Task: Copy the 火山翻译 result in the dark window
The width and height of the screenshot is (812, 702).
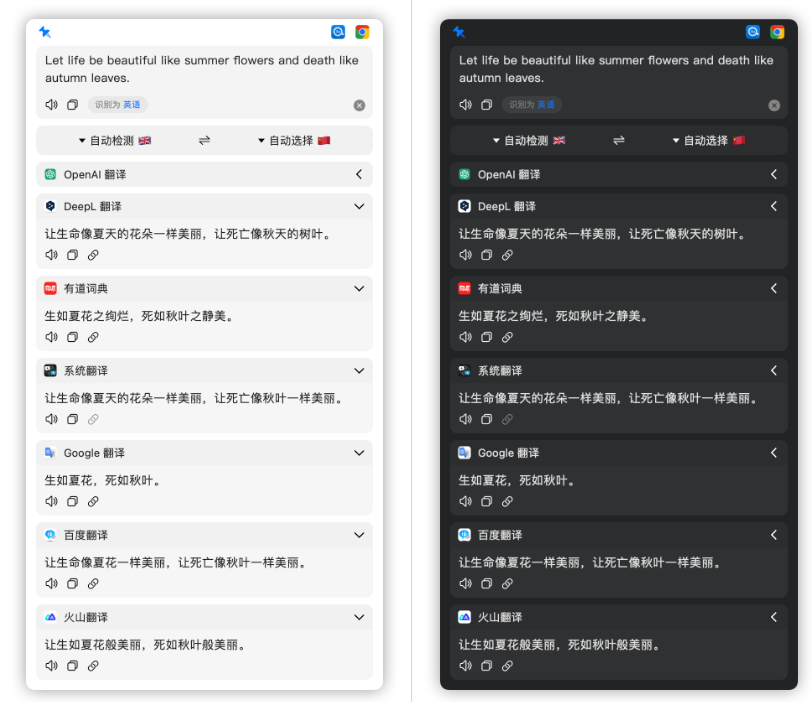Action: pyautogui.click(x=486, y=665)
